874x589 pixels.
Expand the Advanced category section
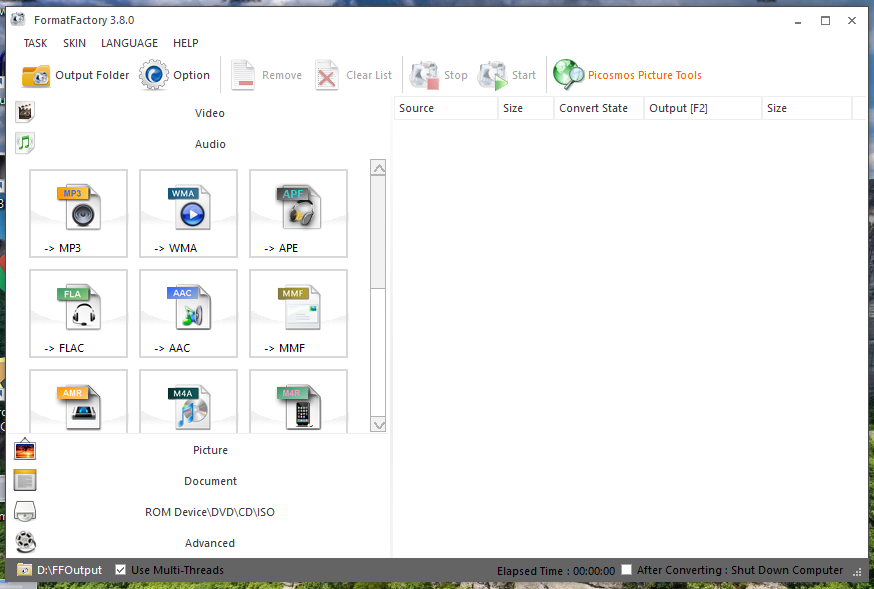coord(200,543)
